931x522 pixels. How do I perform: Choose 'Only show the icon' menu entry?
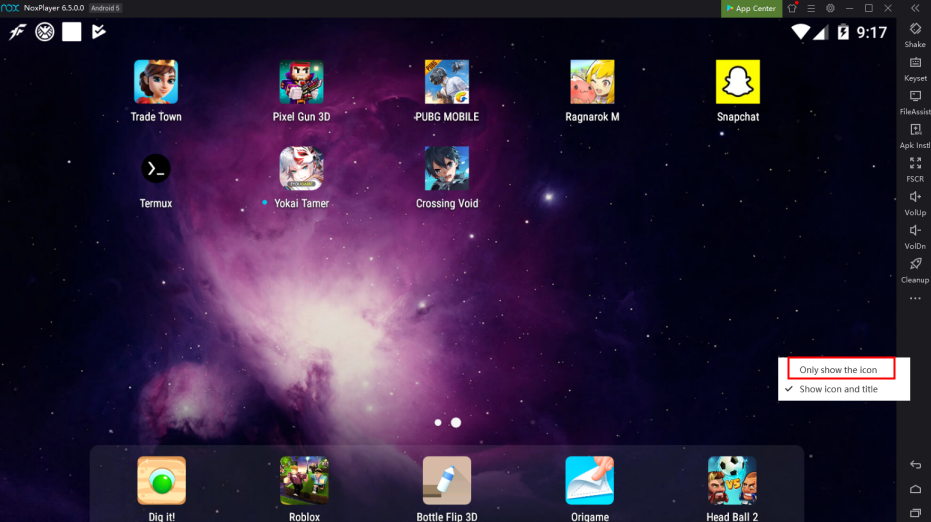pyautogui.click(x=838, y=370)
